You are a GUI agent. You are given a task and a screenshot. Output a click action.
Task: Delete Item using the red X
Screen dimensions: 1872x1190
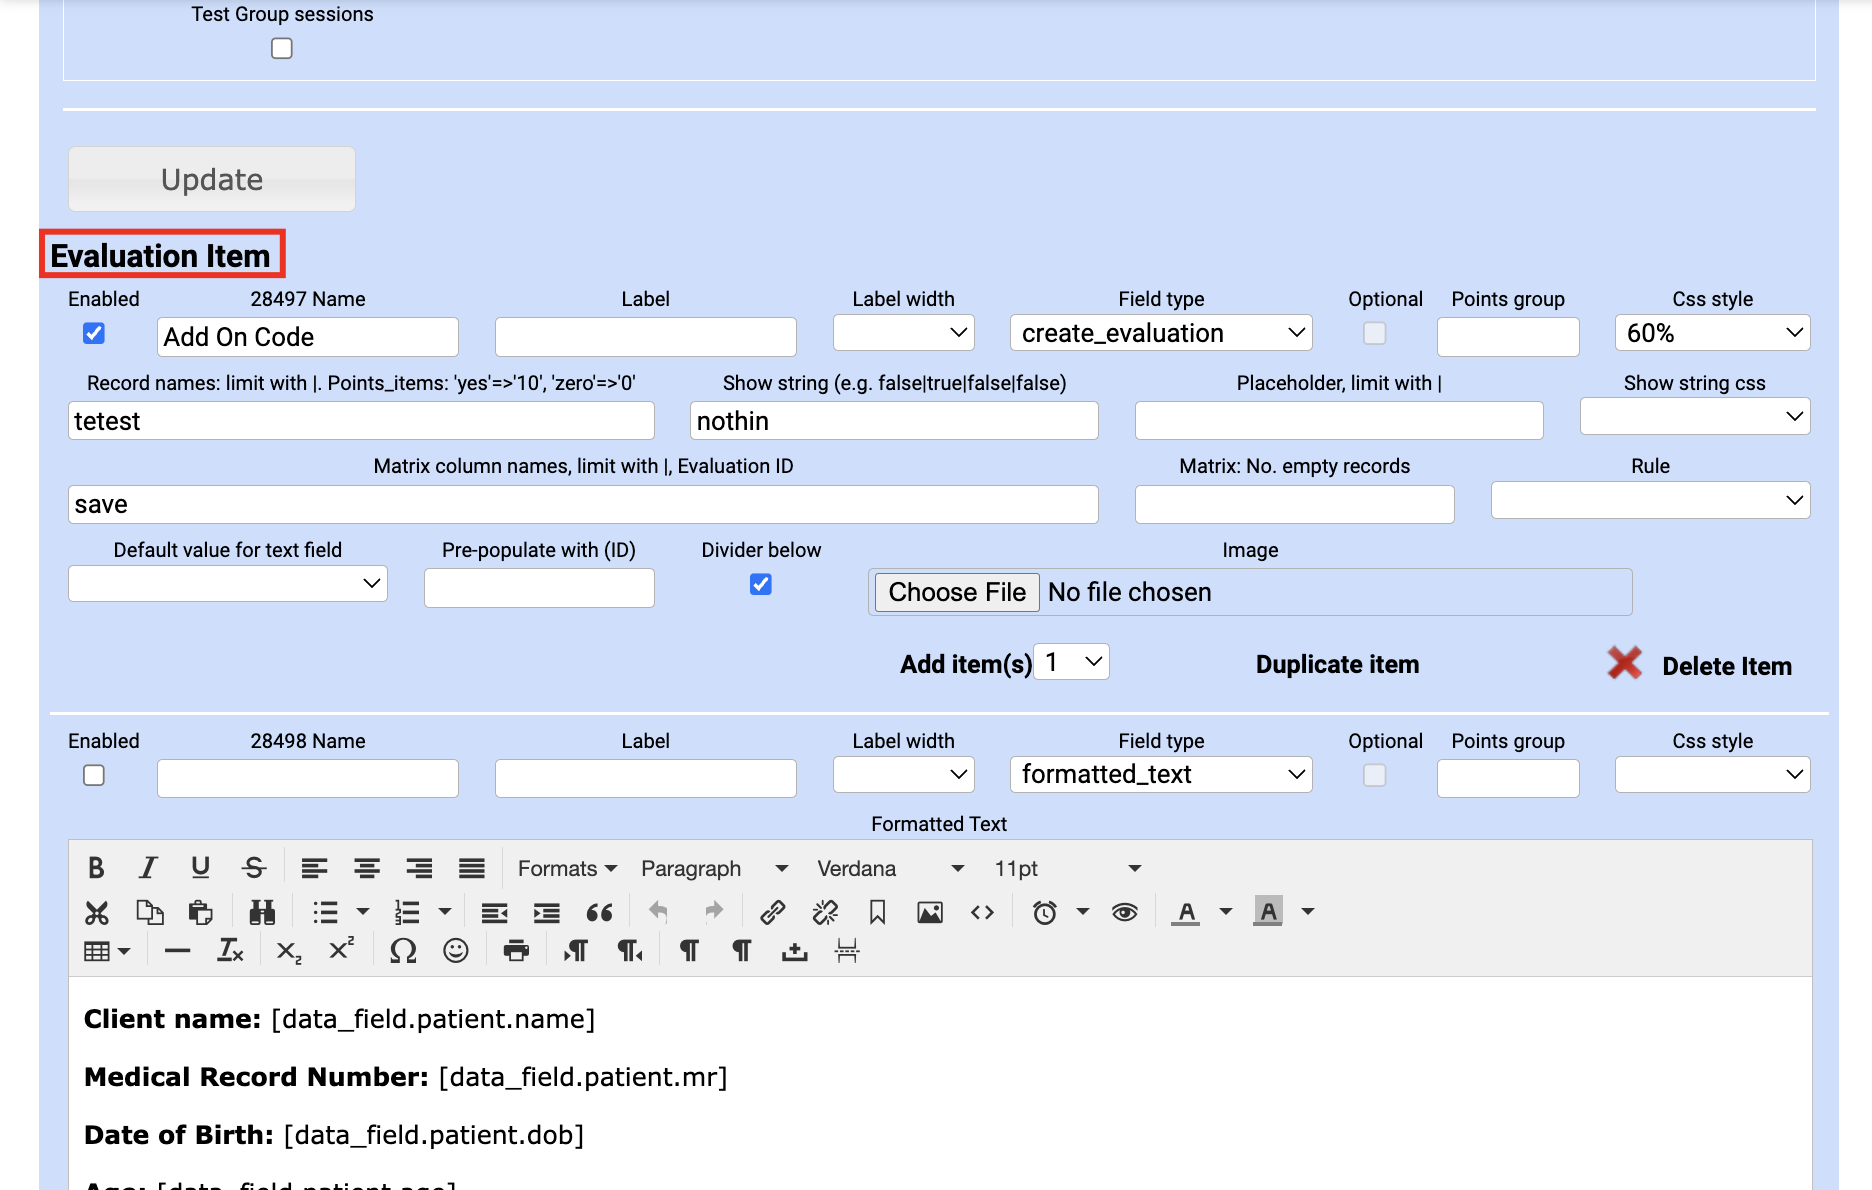point(1624,663)
